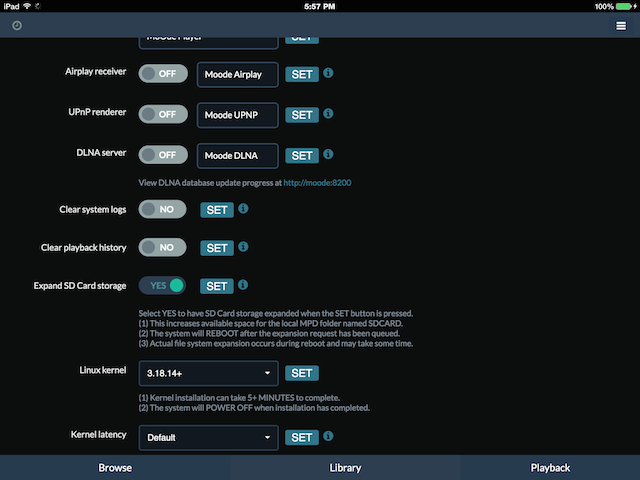
Task: Edit the Moode Airplay name field
Action: pos(238,75)
